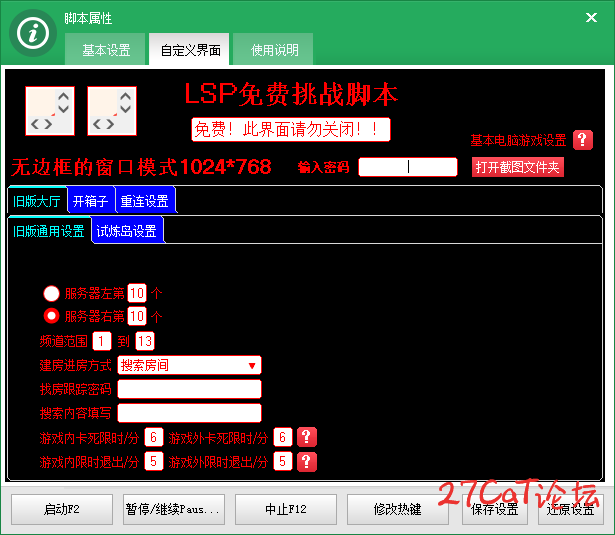Click right arrow in second scroll box
This screenshot has width=615, height=535.
coord(110,124)
